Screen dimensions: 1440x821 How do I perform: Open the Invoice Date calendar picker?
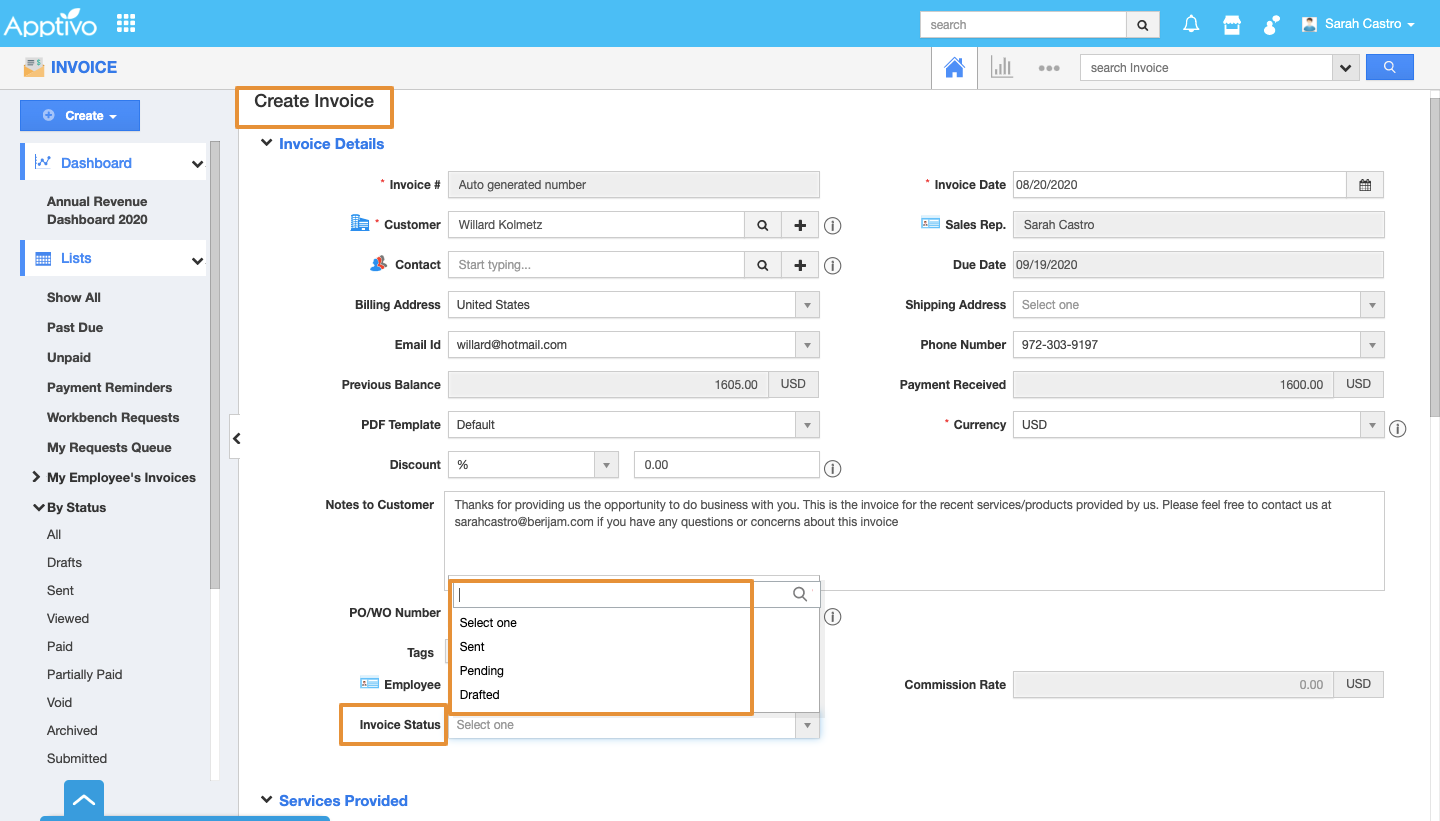[1365, 185]
